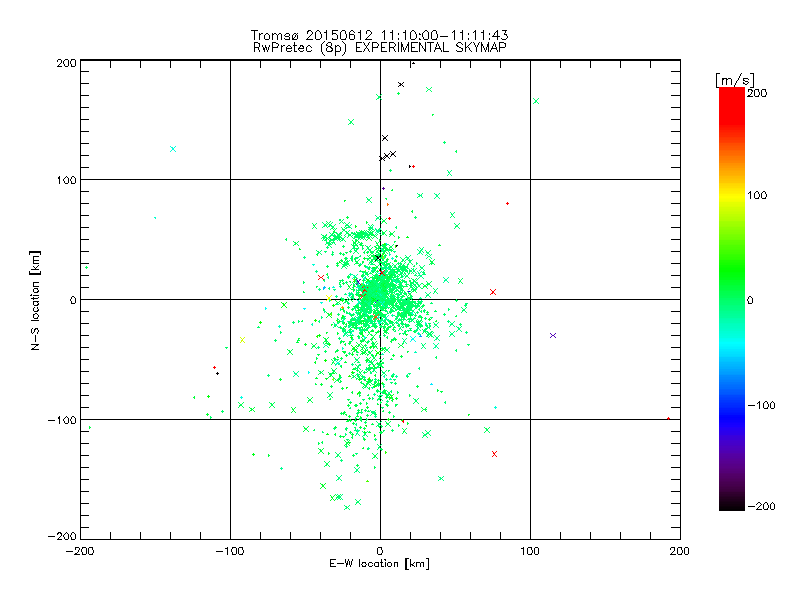This screenshot has height=600, width=800.
Task: Click the y-axis tick label '100'
Action: pos(66,180)
